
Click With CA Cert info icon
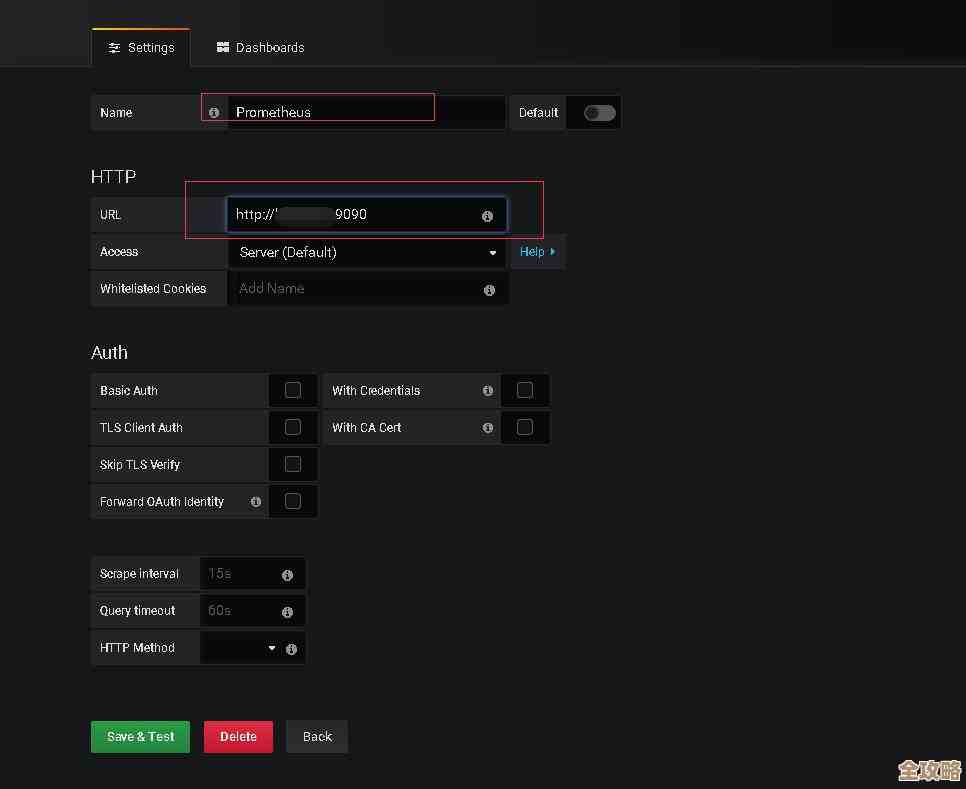[x=488, y=428]
